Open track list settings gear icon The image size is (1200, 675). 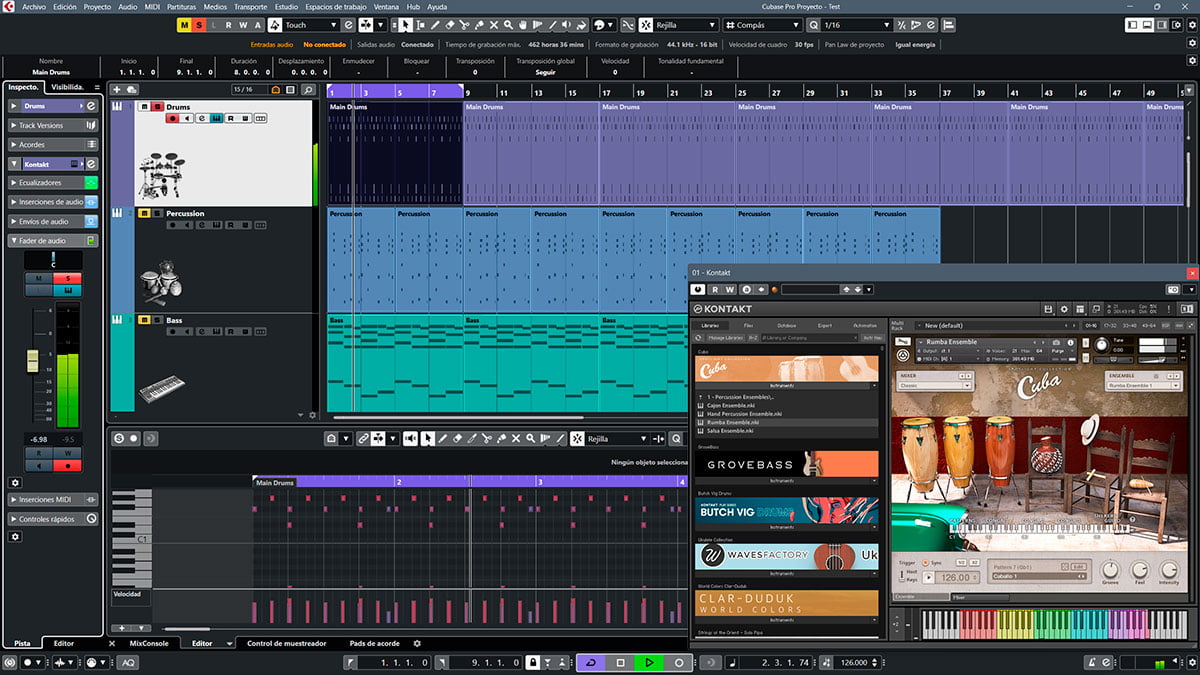pos(312,415)
